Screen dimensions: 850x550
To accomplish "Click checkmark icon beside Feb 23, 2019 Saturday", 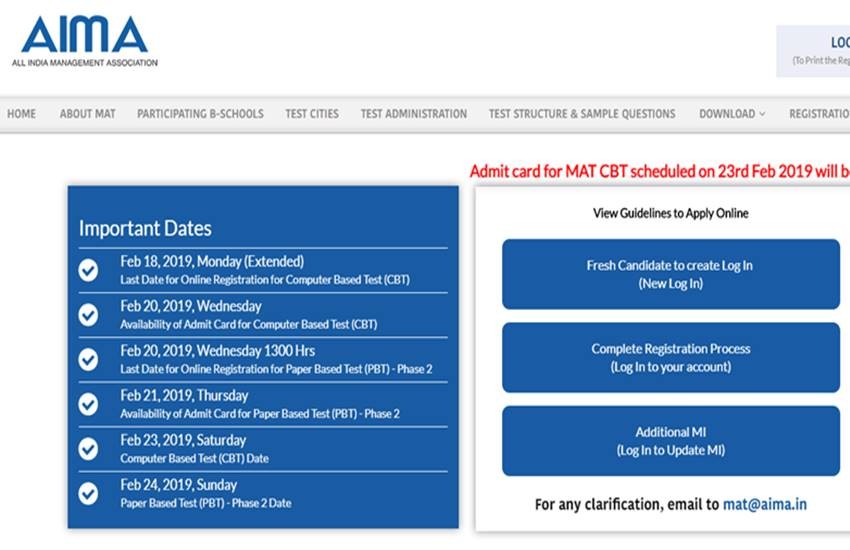I will pyautogui.click(x=89, y=448).
